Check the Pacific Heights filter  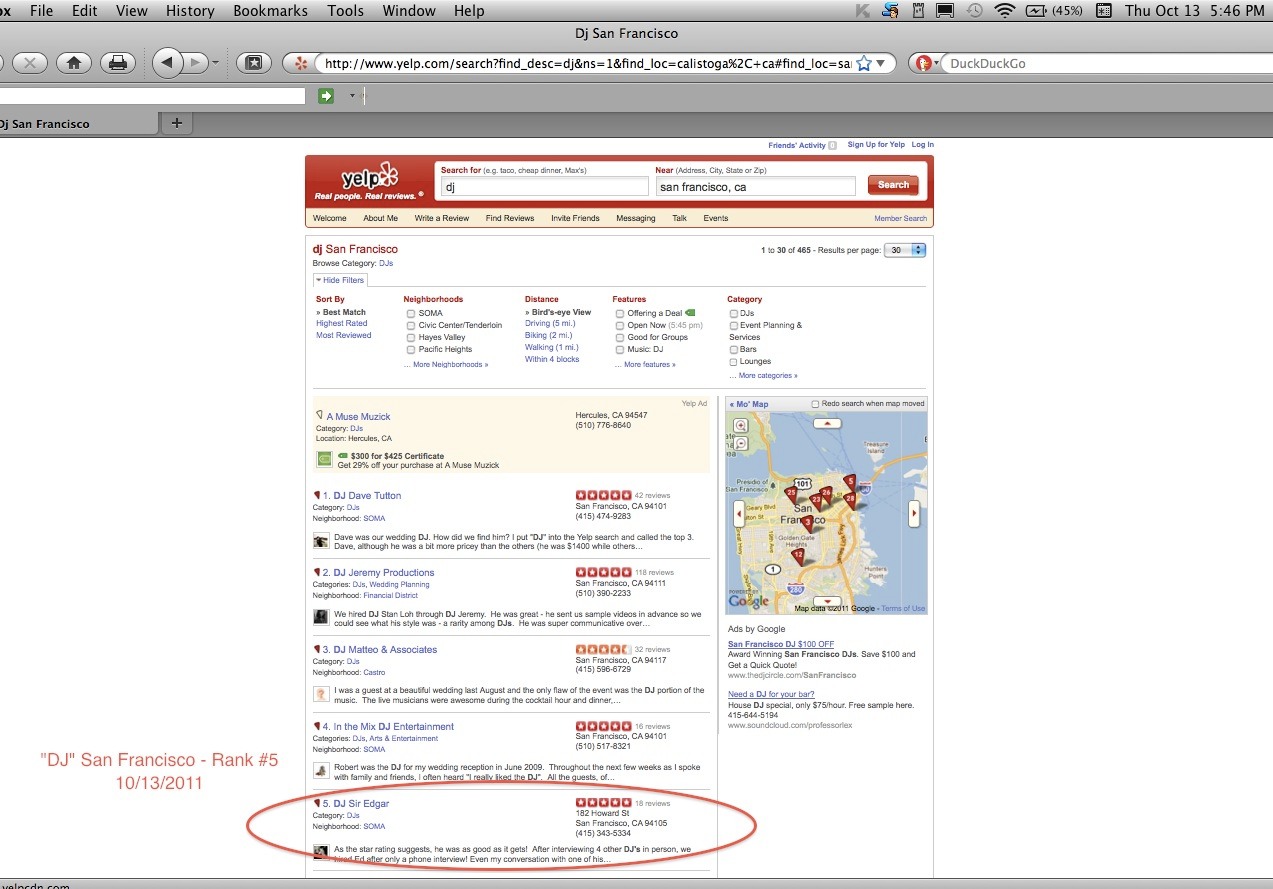click(x=411, y=350)
